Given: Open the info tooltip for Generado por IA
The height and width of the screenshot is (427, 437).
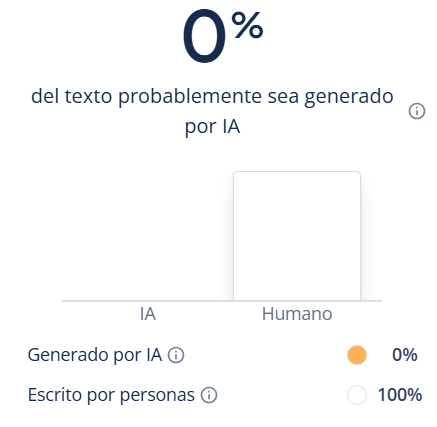Looking at the screenshot, I should [x=176, y=355].
